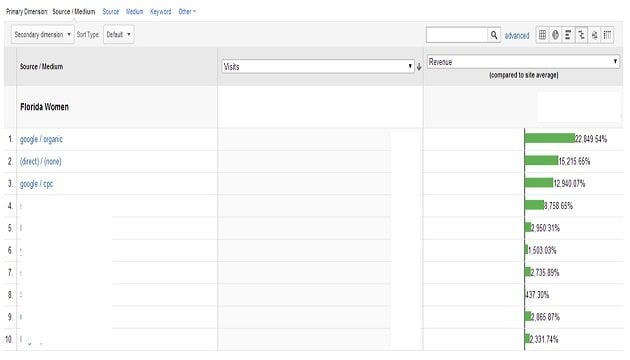Open the Revenue metric dropdown
This screenshot has height=360, width=630.
523,62
